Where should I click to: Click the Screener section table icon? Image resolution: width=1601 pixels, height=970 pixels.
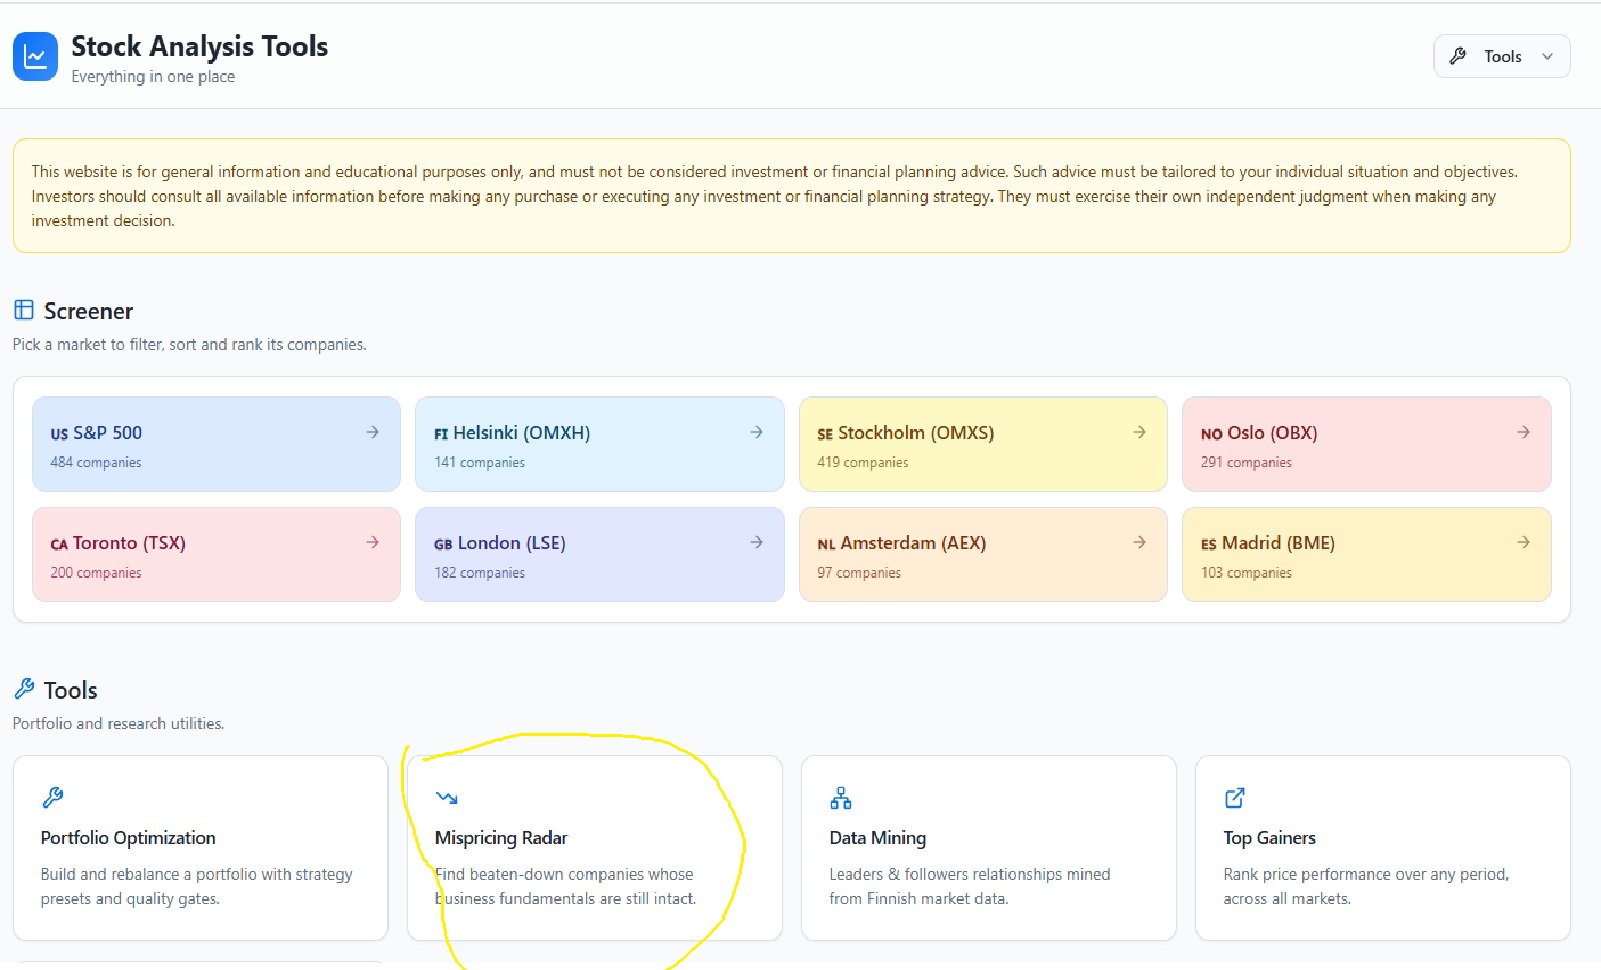tap(24, 310)
